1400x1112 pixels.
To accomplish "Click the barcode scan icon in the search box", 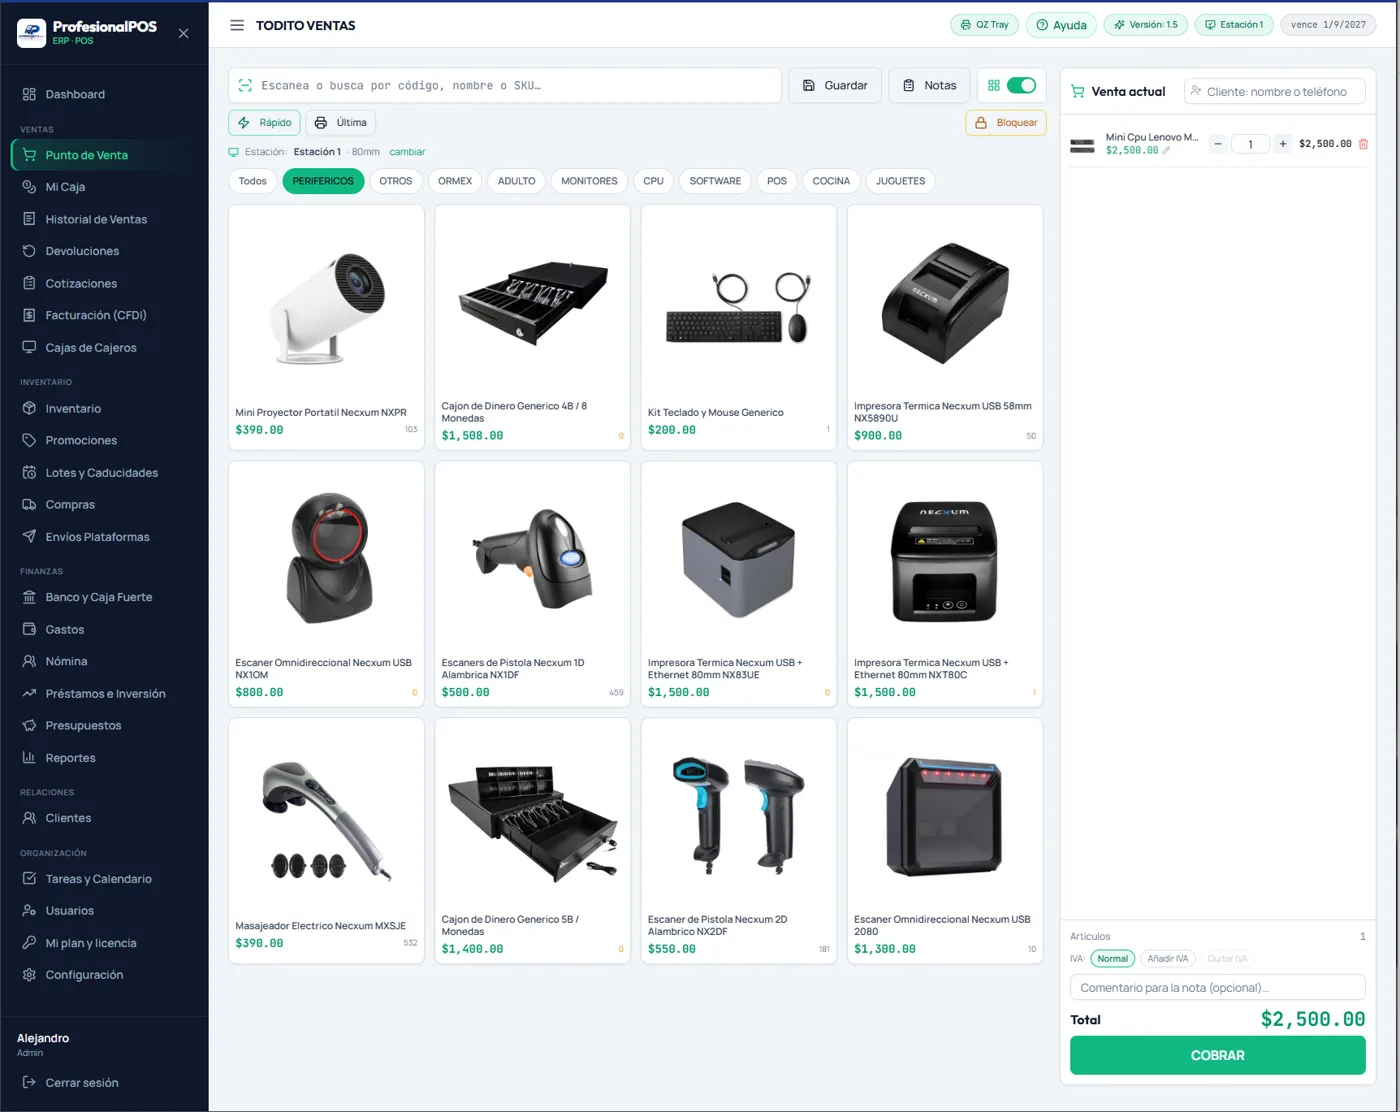I will click(245, 86).
